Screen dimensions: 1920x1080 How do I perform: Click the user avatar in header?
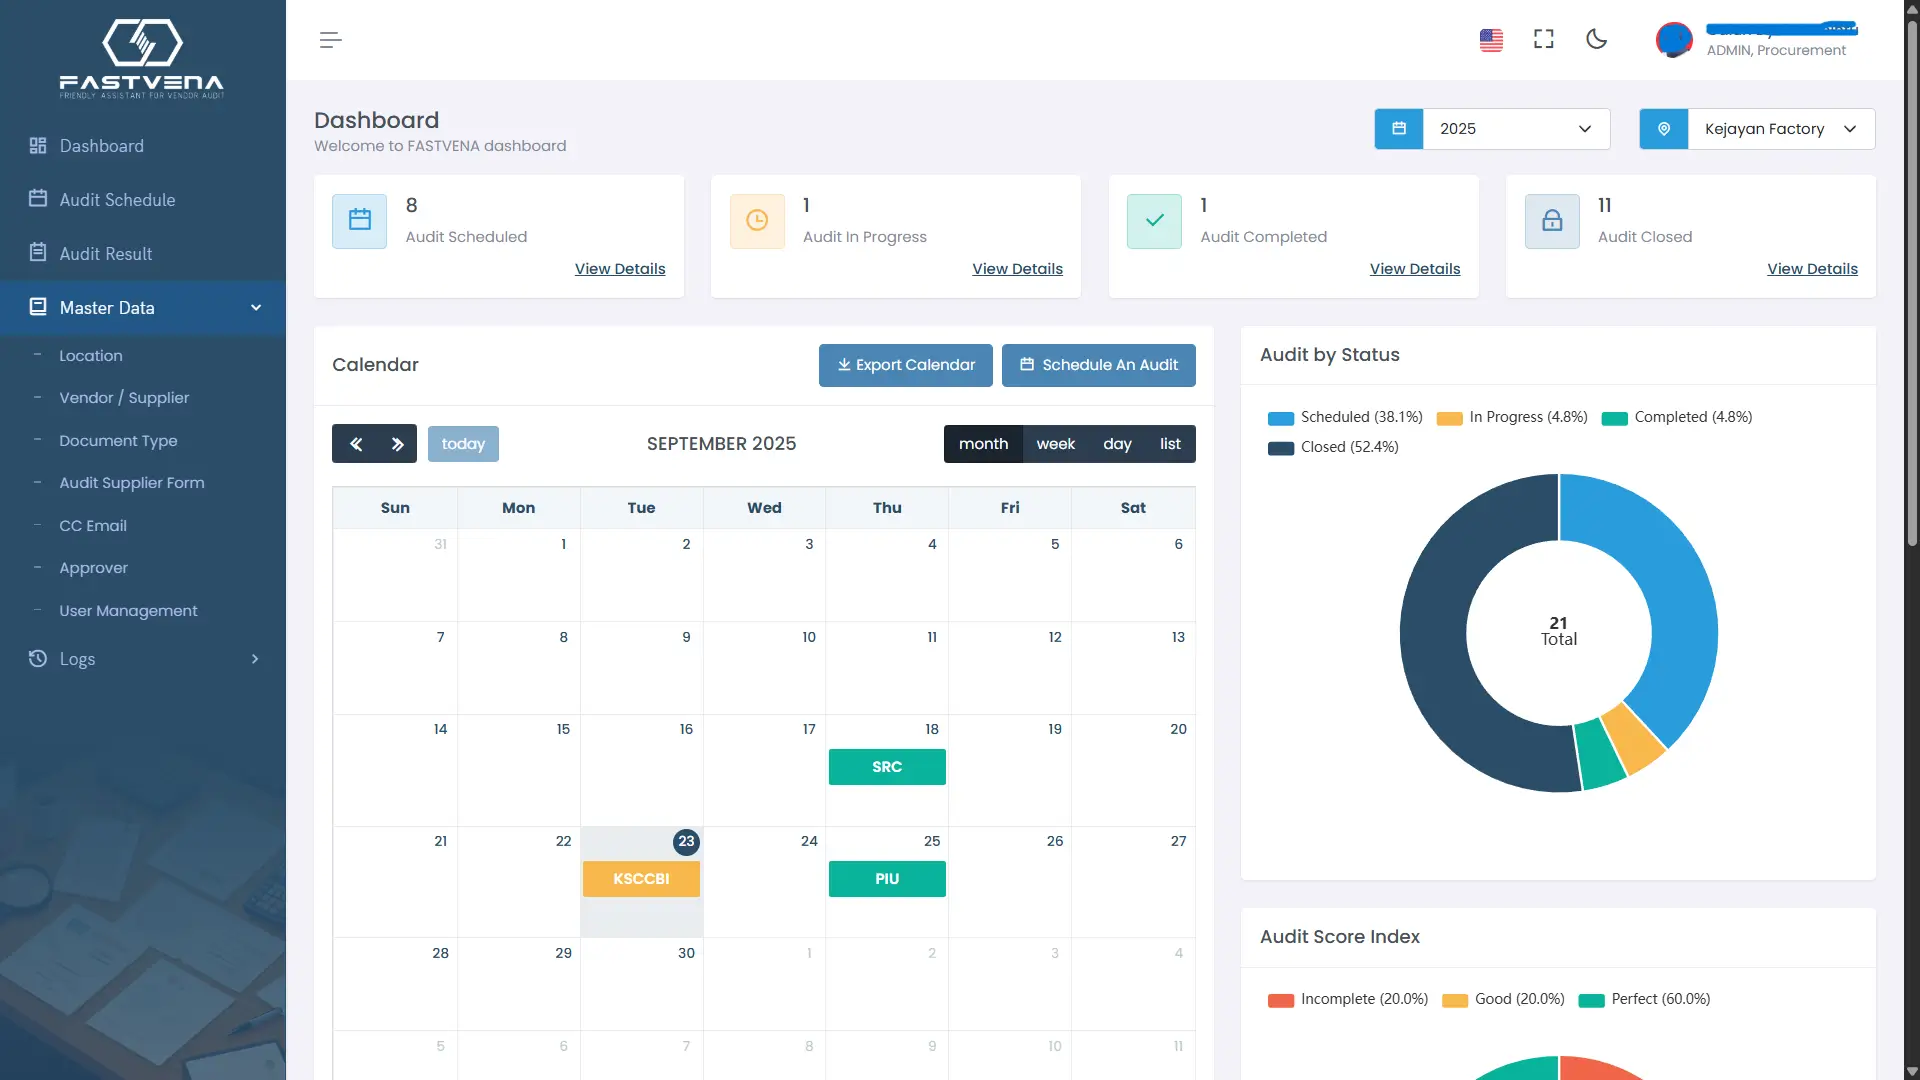1673,40
